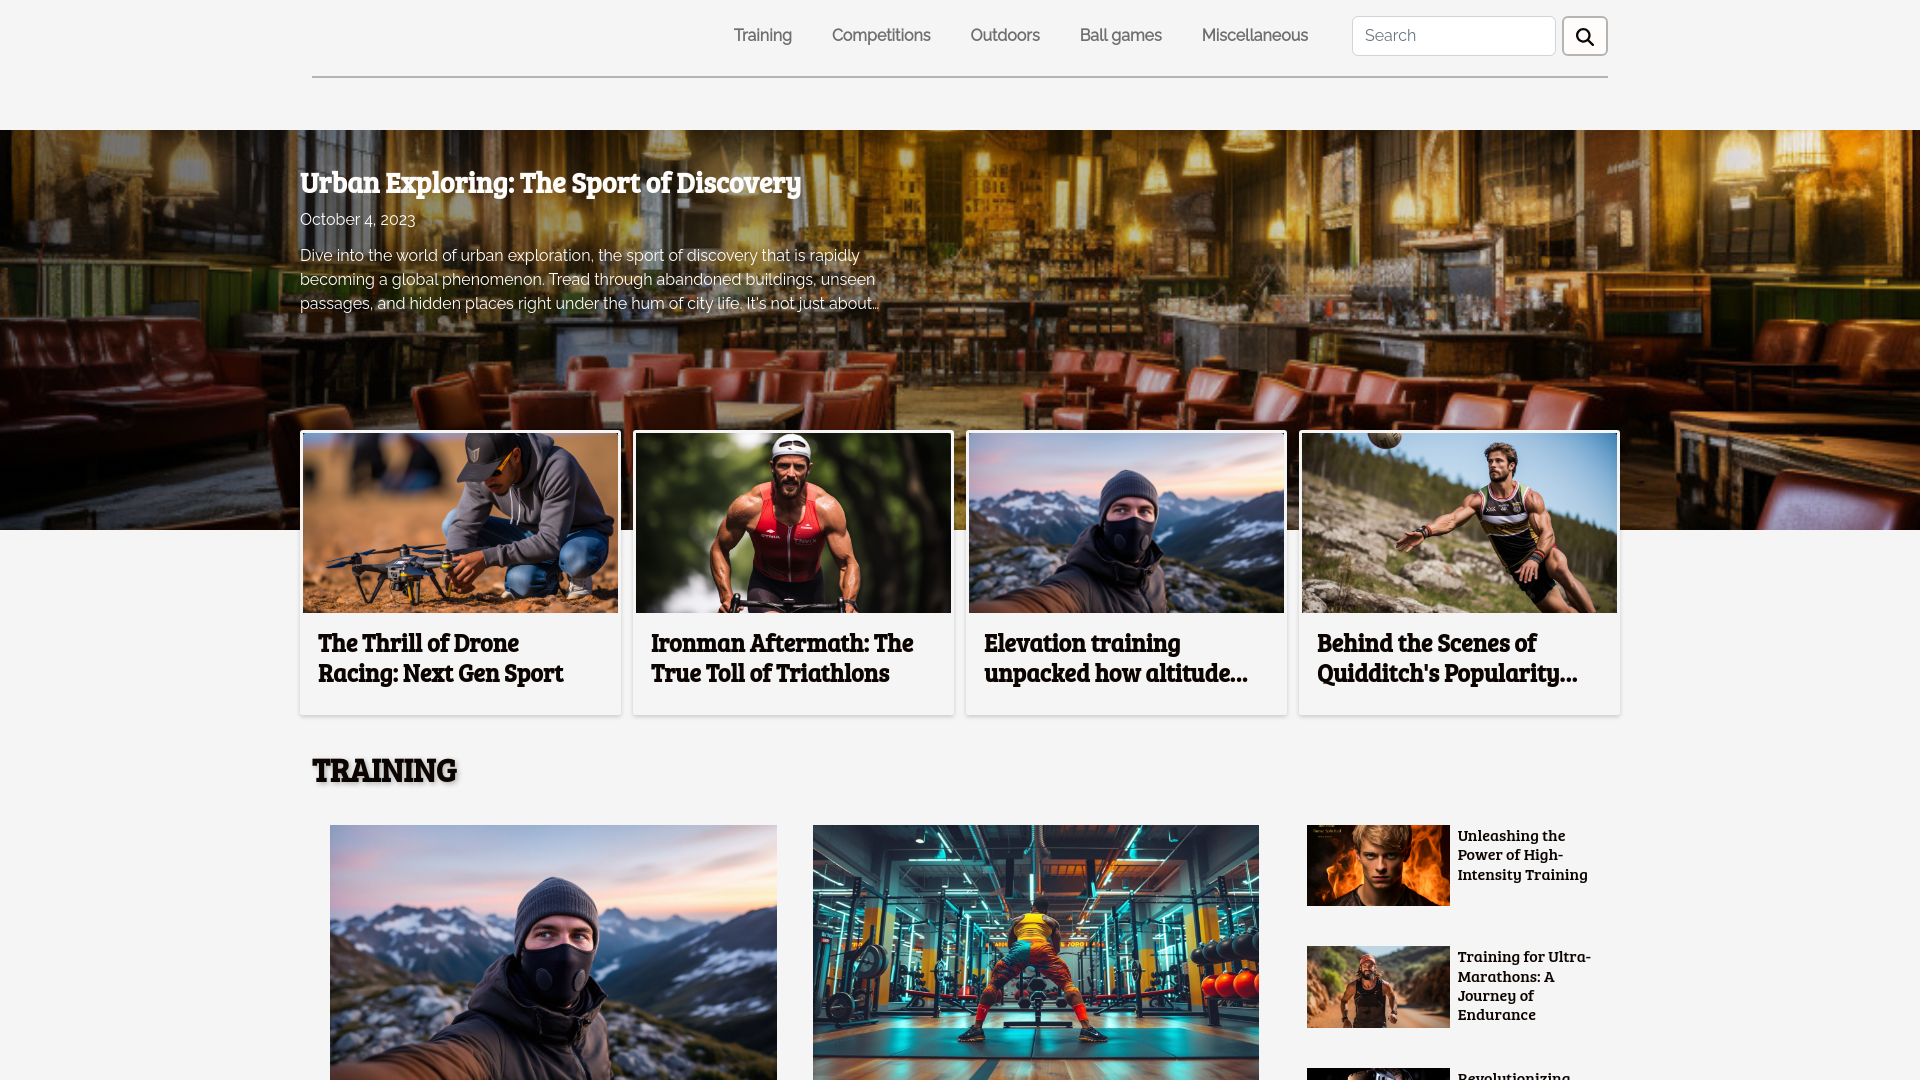Open the Competitions menu item
This screenshot has height=1080, width=1920.
pos(881,36)
